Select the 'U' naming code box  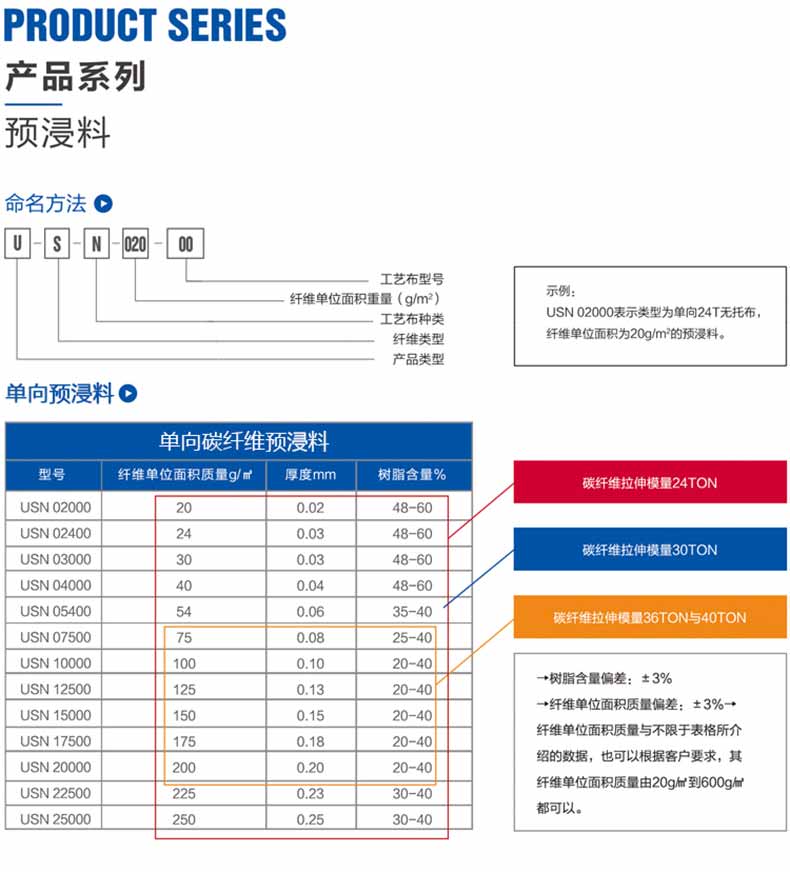[18, 244]
